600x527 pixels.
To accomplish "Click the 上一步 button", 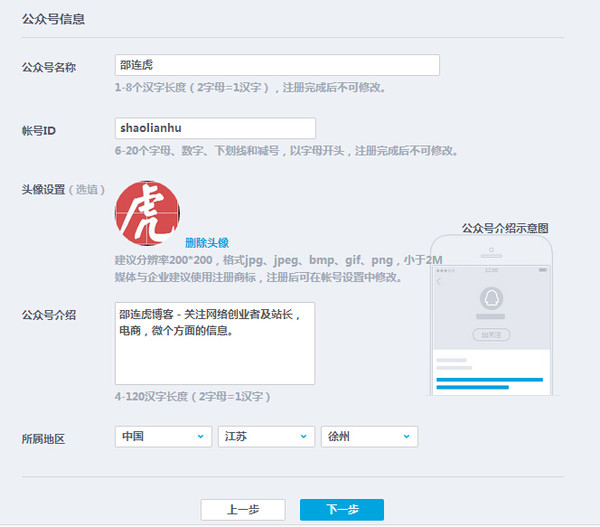I will (243, 510).
